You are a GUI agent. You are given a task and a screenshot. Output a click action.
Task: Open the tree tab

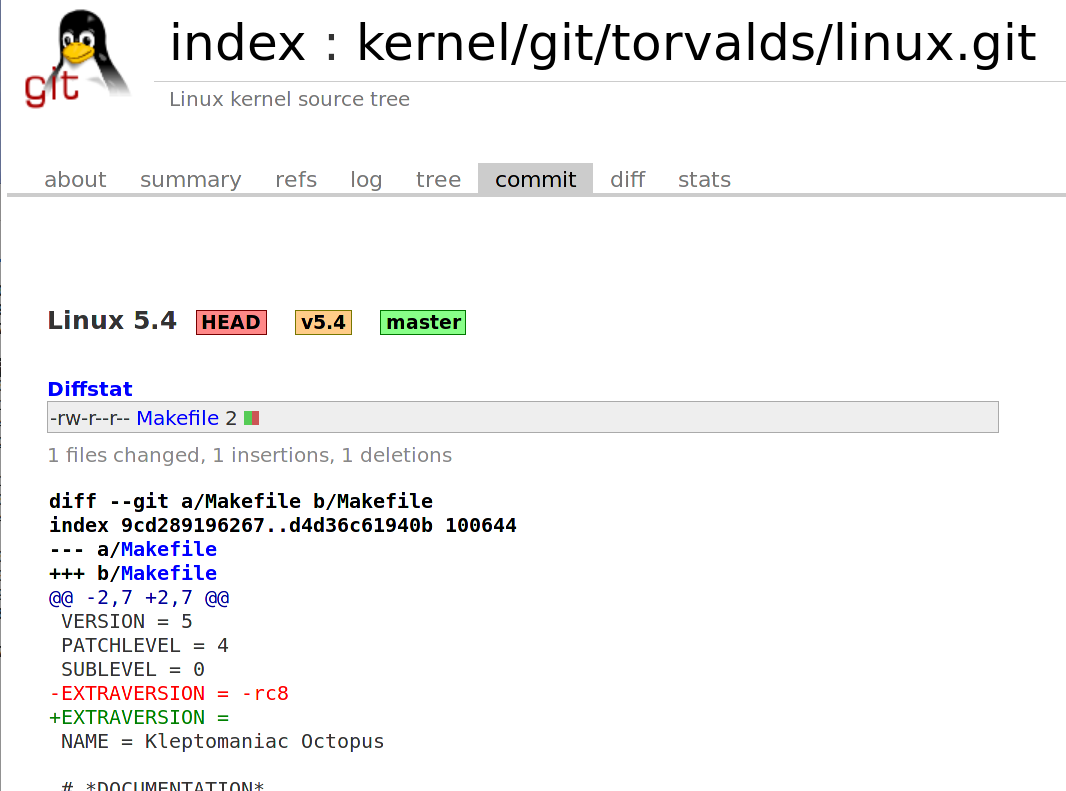tap(439, 180)
